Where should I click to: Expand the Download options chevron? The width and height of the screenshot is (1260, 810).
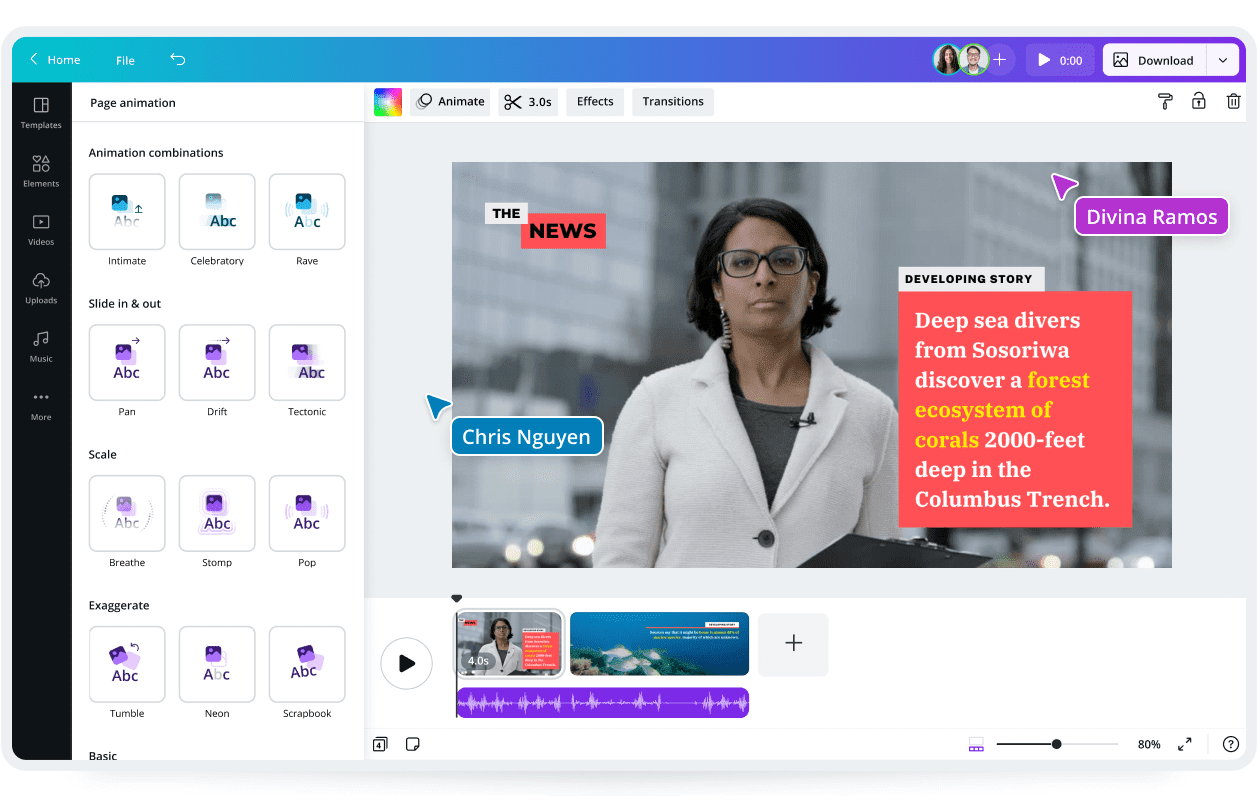click(1223, 60)
